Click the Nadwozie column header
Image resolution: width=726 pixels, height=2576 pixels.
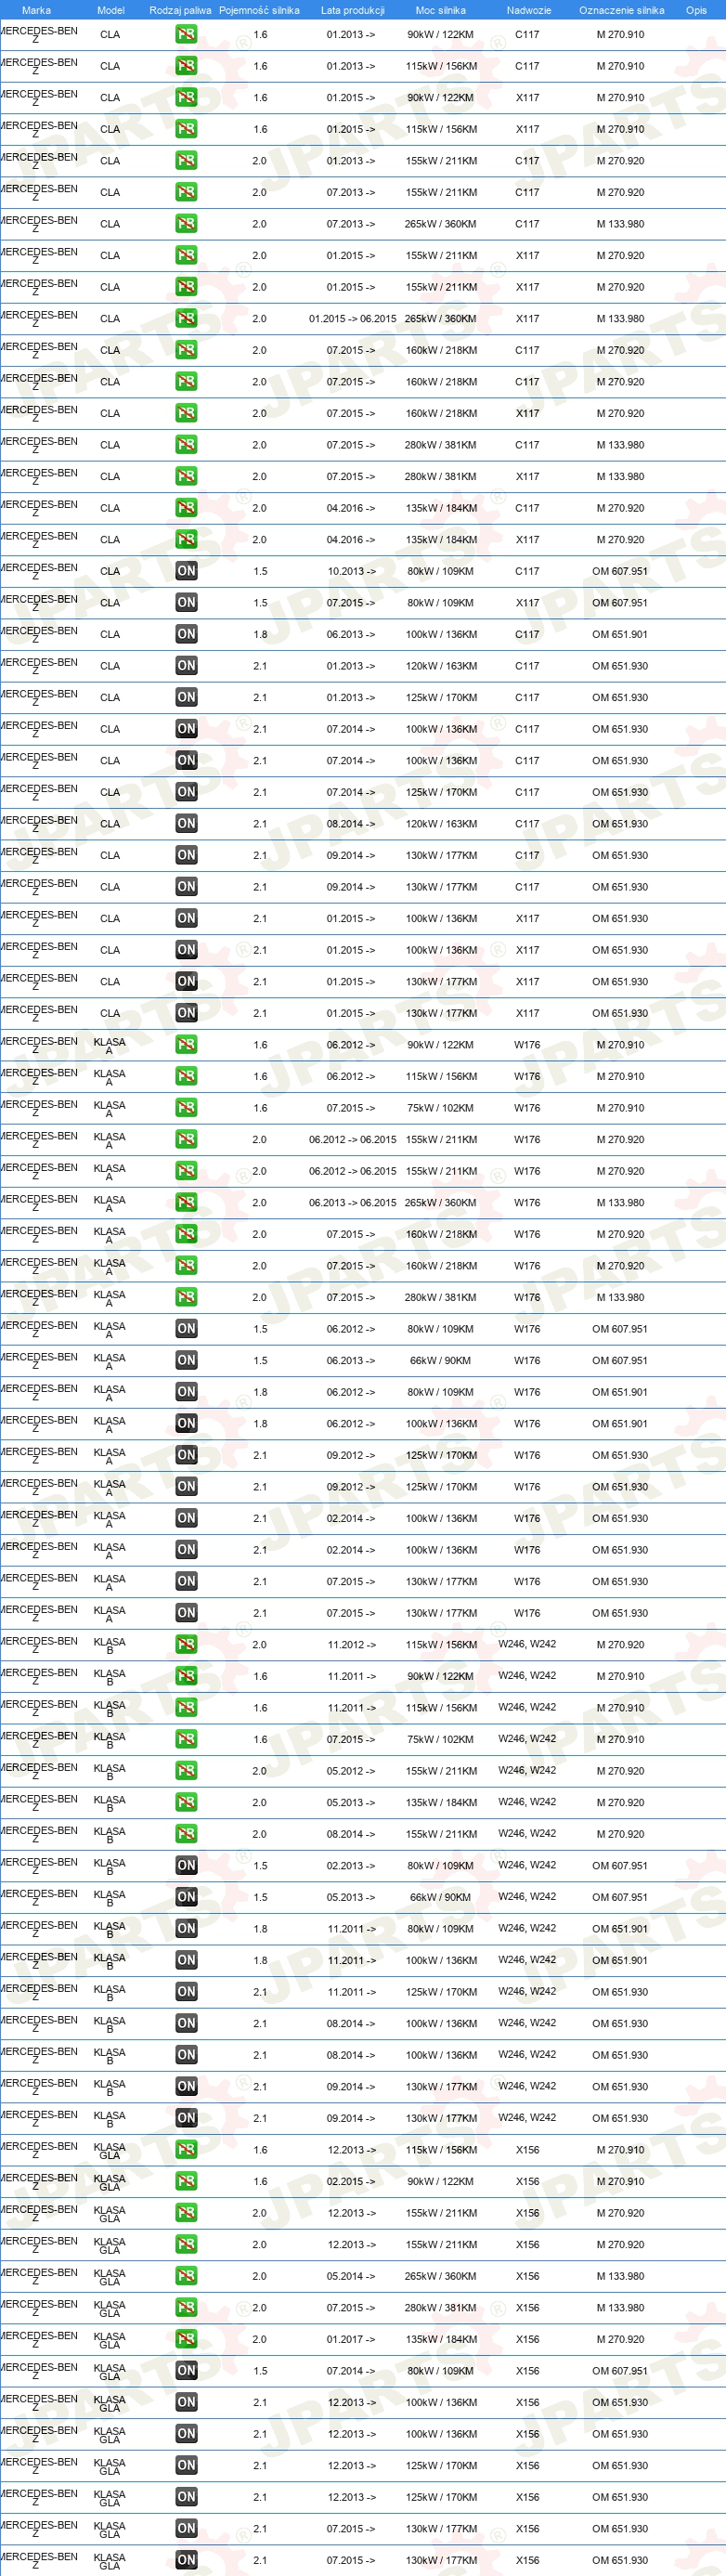tap(528, 10)
